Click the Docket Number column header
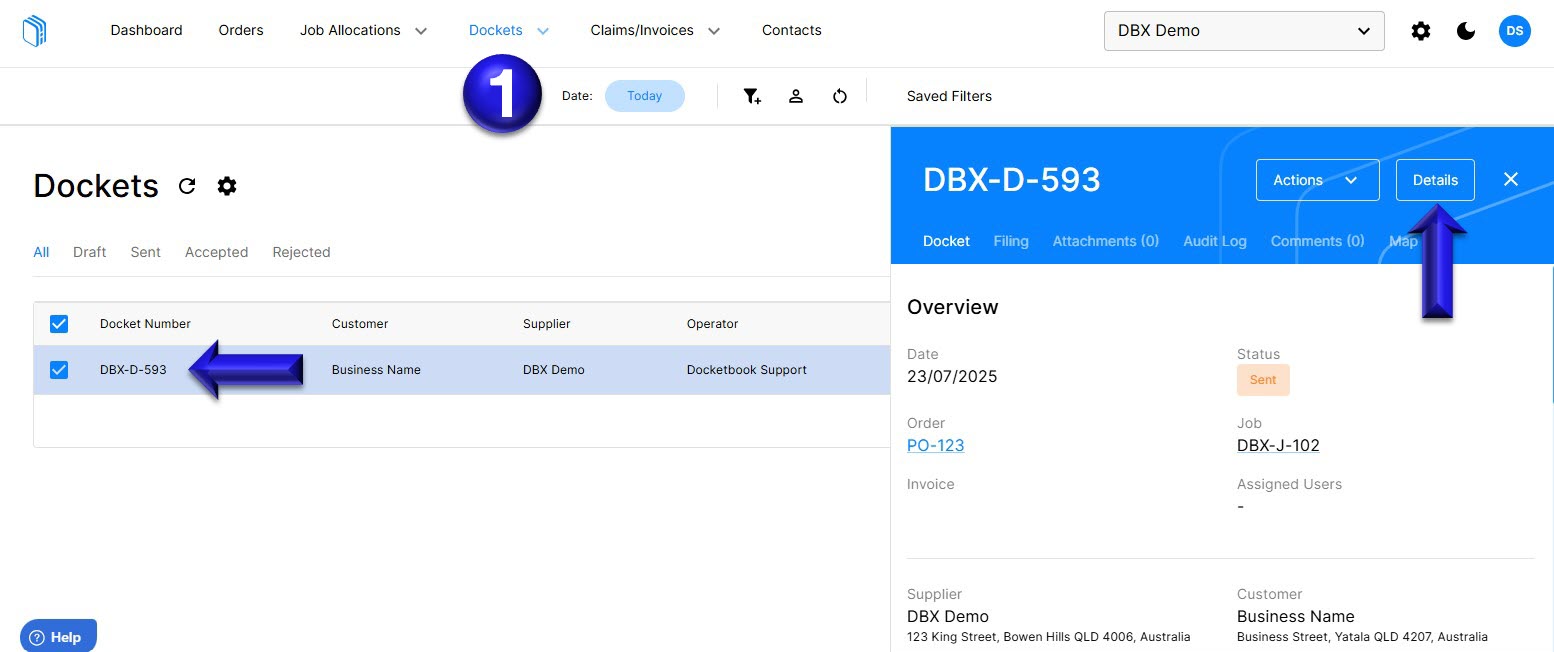 [x=145, y=324]
